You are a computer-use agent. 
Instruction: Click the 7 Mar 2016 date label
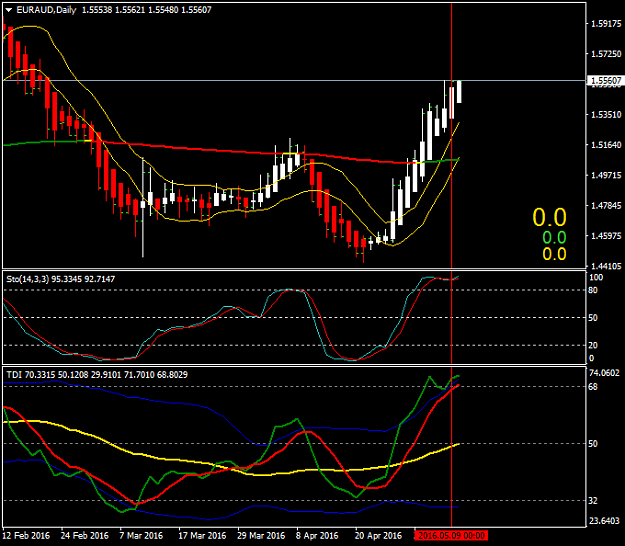pyautogui.click(x=141, y=536)
